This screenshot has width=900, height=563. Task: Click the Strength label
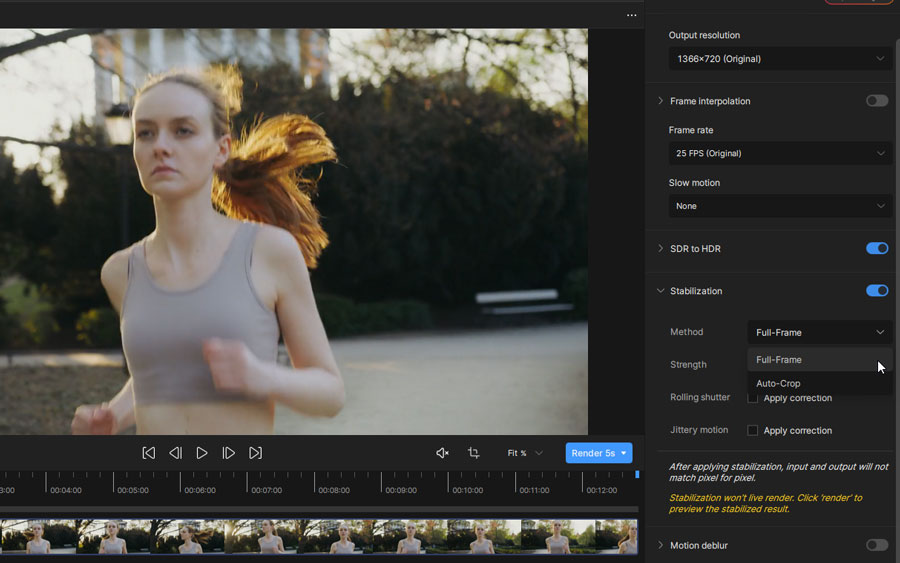pos(688,364)
